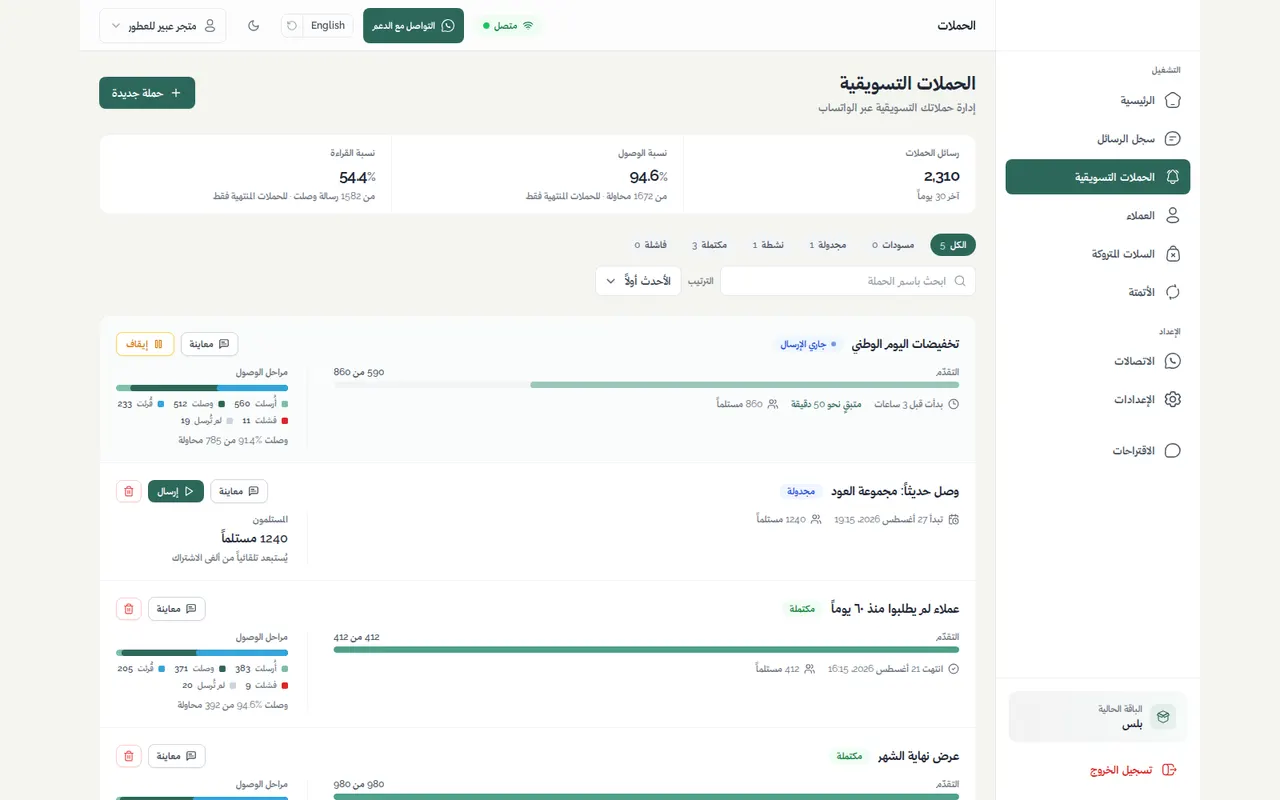
Task: Delete the وصل حديثاً: مجموعة العود campaign
Action: click(128, 491)
